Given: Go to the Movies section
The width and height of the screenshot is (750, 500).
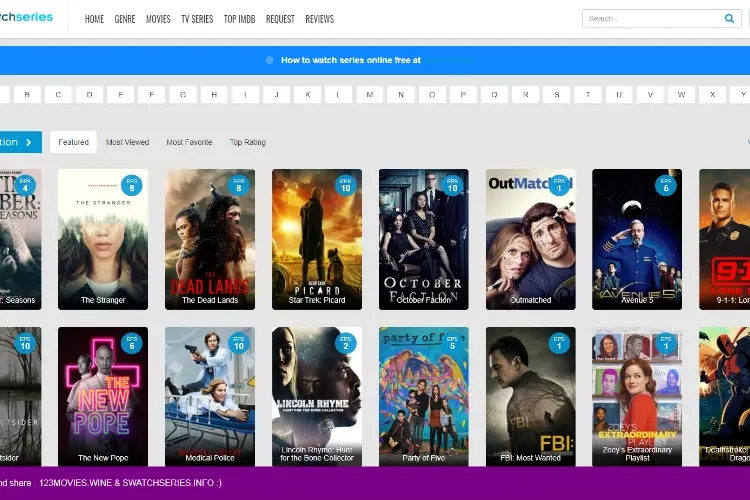Looking at the screenshot, I should click(x=158, y=19).
